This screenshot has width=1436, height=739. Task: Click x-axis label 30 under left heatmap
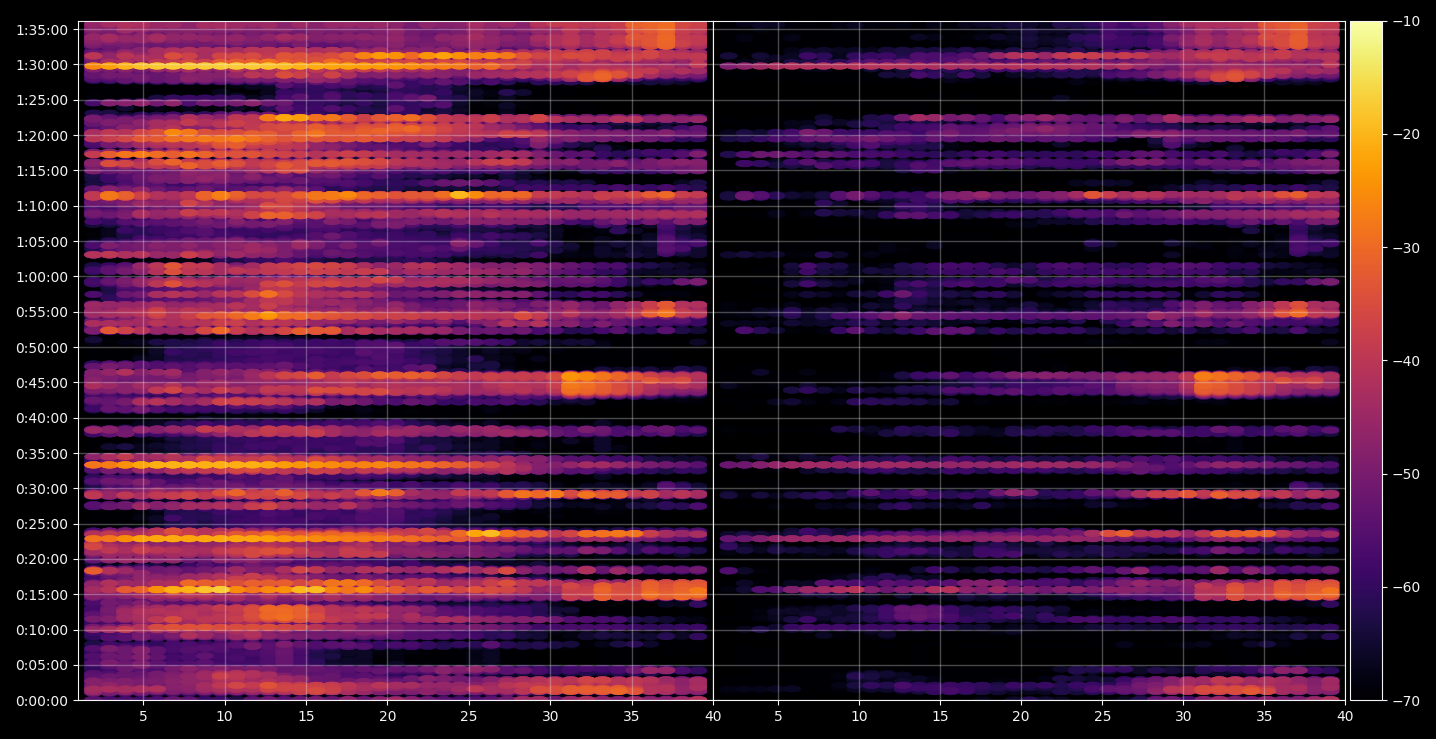[x=550, y=716]
